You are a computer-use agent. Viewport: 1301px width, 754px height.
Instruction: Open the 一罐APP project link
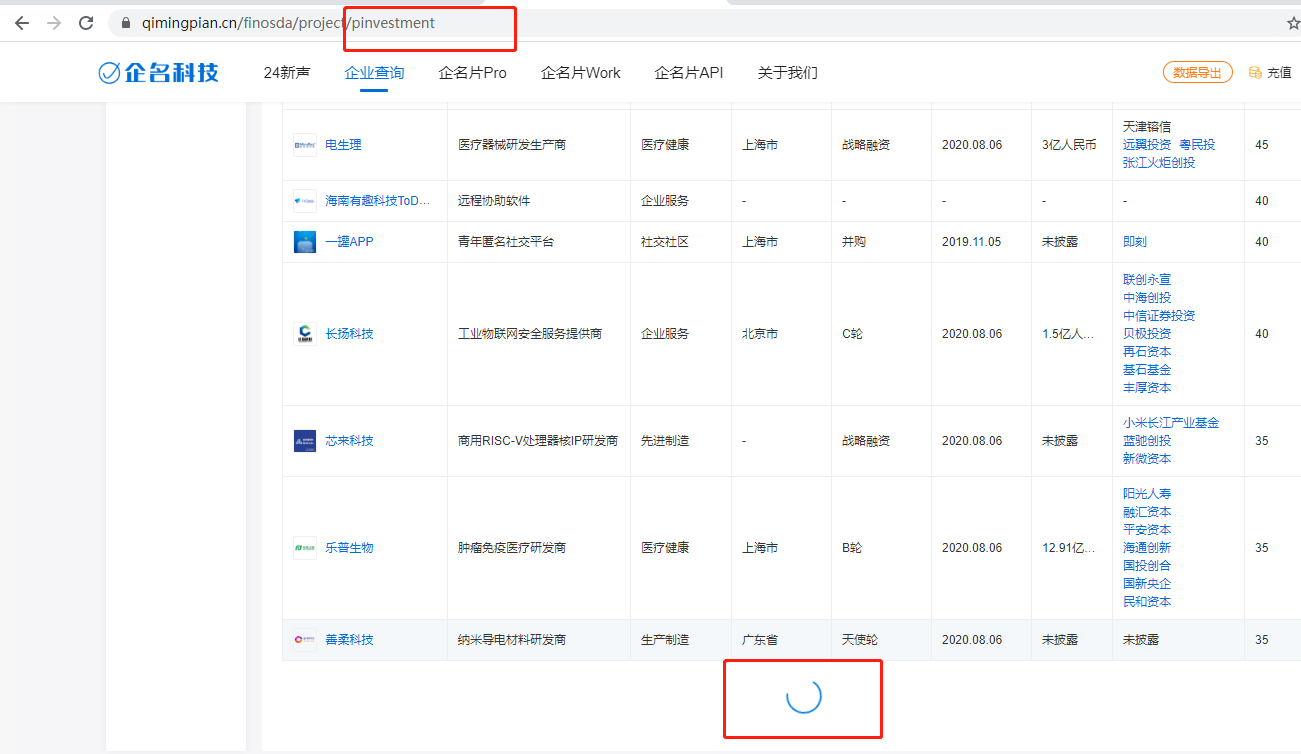click(x=349, y=242)
